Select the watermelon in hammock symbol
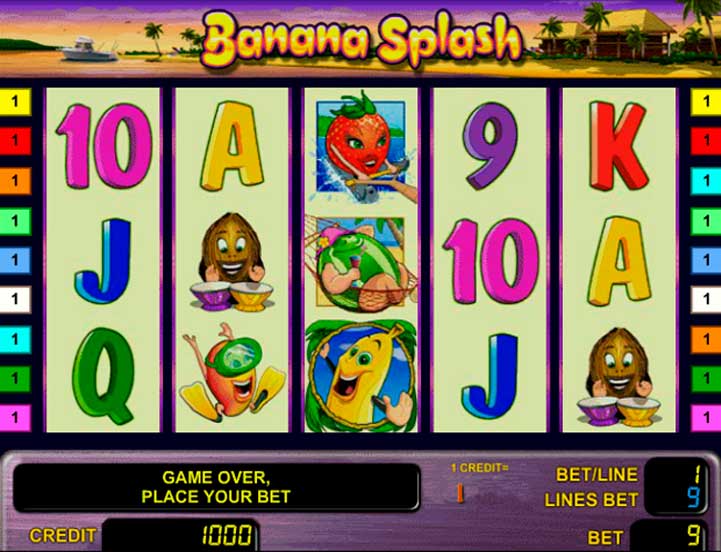 point(361,263)
